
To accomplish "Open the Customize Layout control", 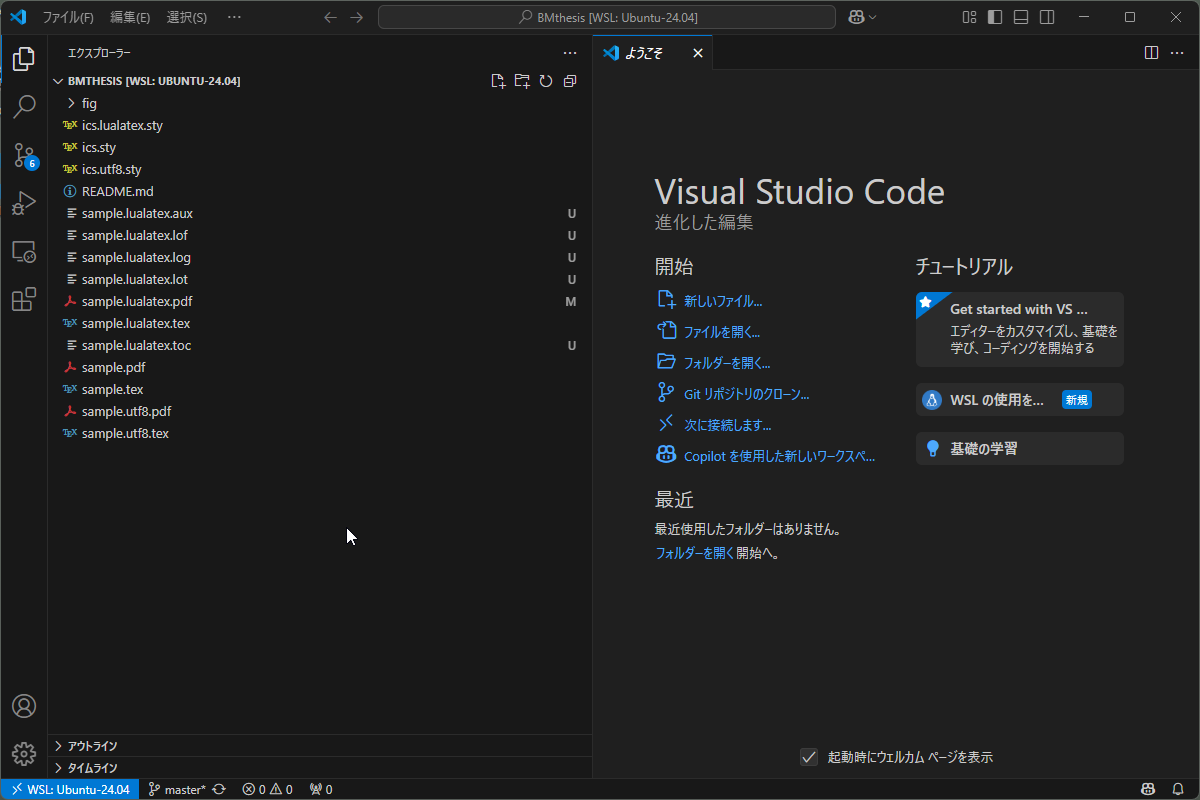I will coord(969,17).
